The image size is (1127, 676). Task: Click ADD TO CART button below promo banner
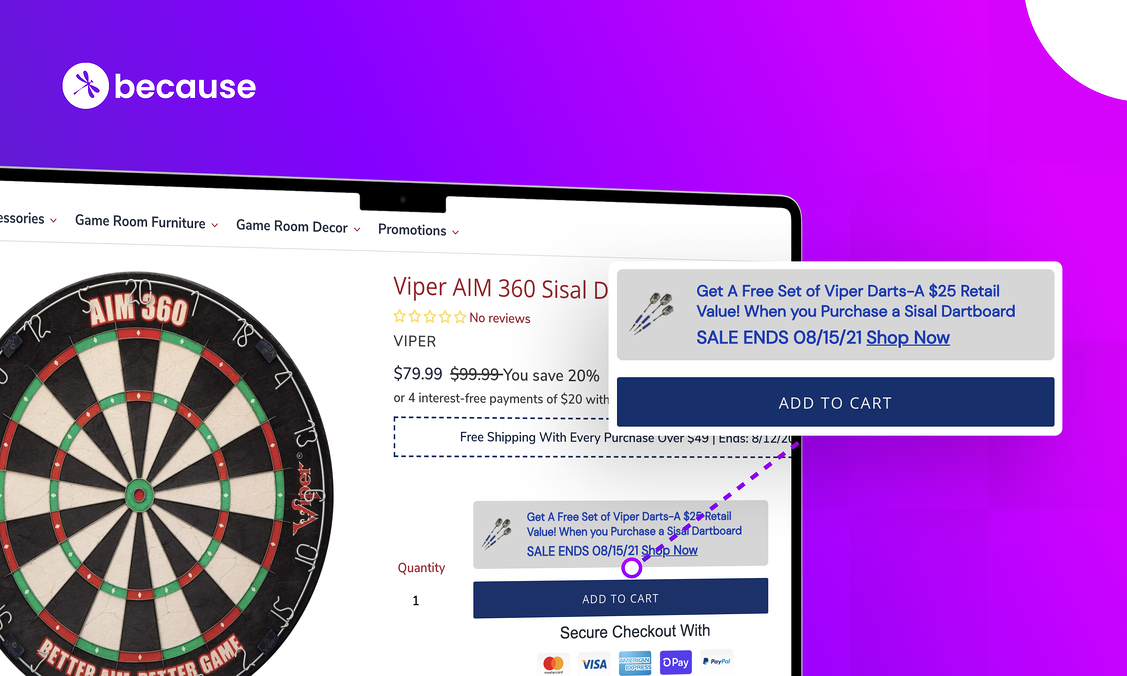pos(620,598)
